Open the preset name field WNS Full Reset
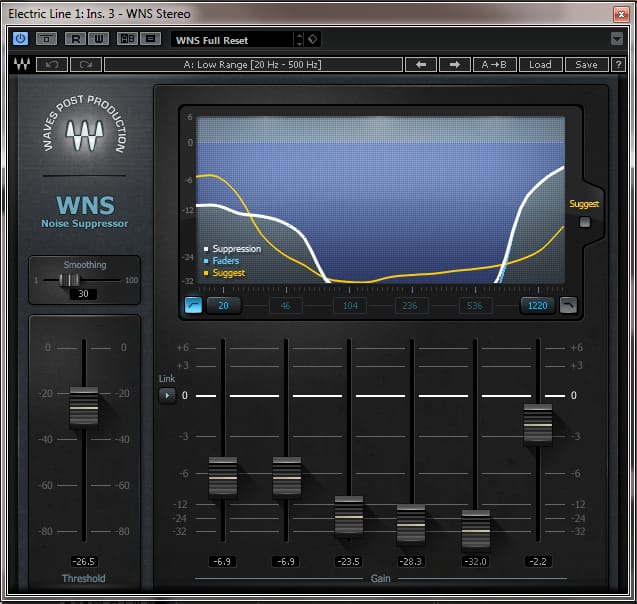637x604 pixels. point(232,40)
